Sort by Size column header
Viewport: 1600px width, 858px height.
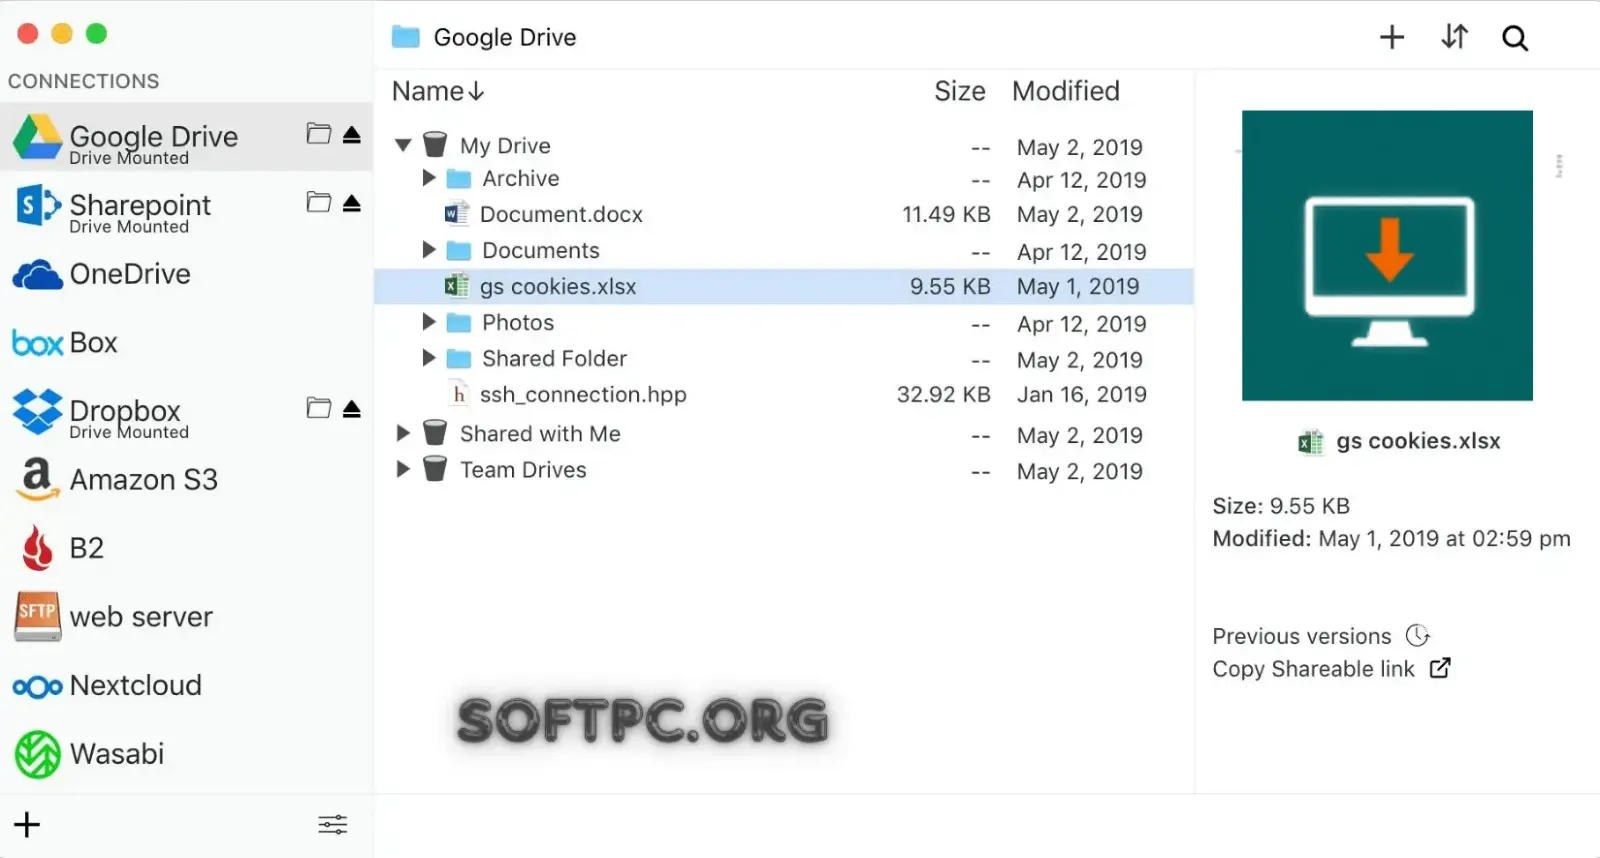pyautogui.click(x=960, y=91)
